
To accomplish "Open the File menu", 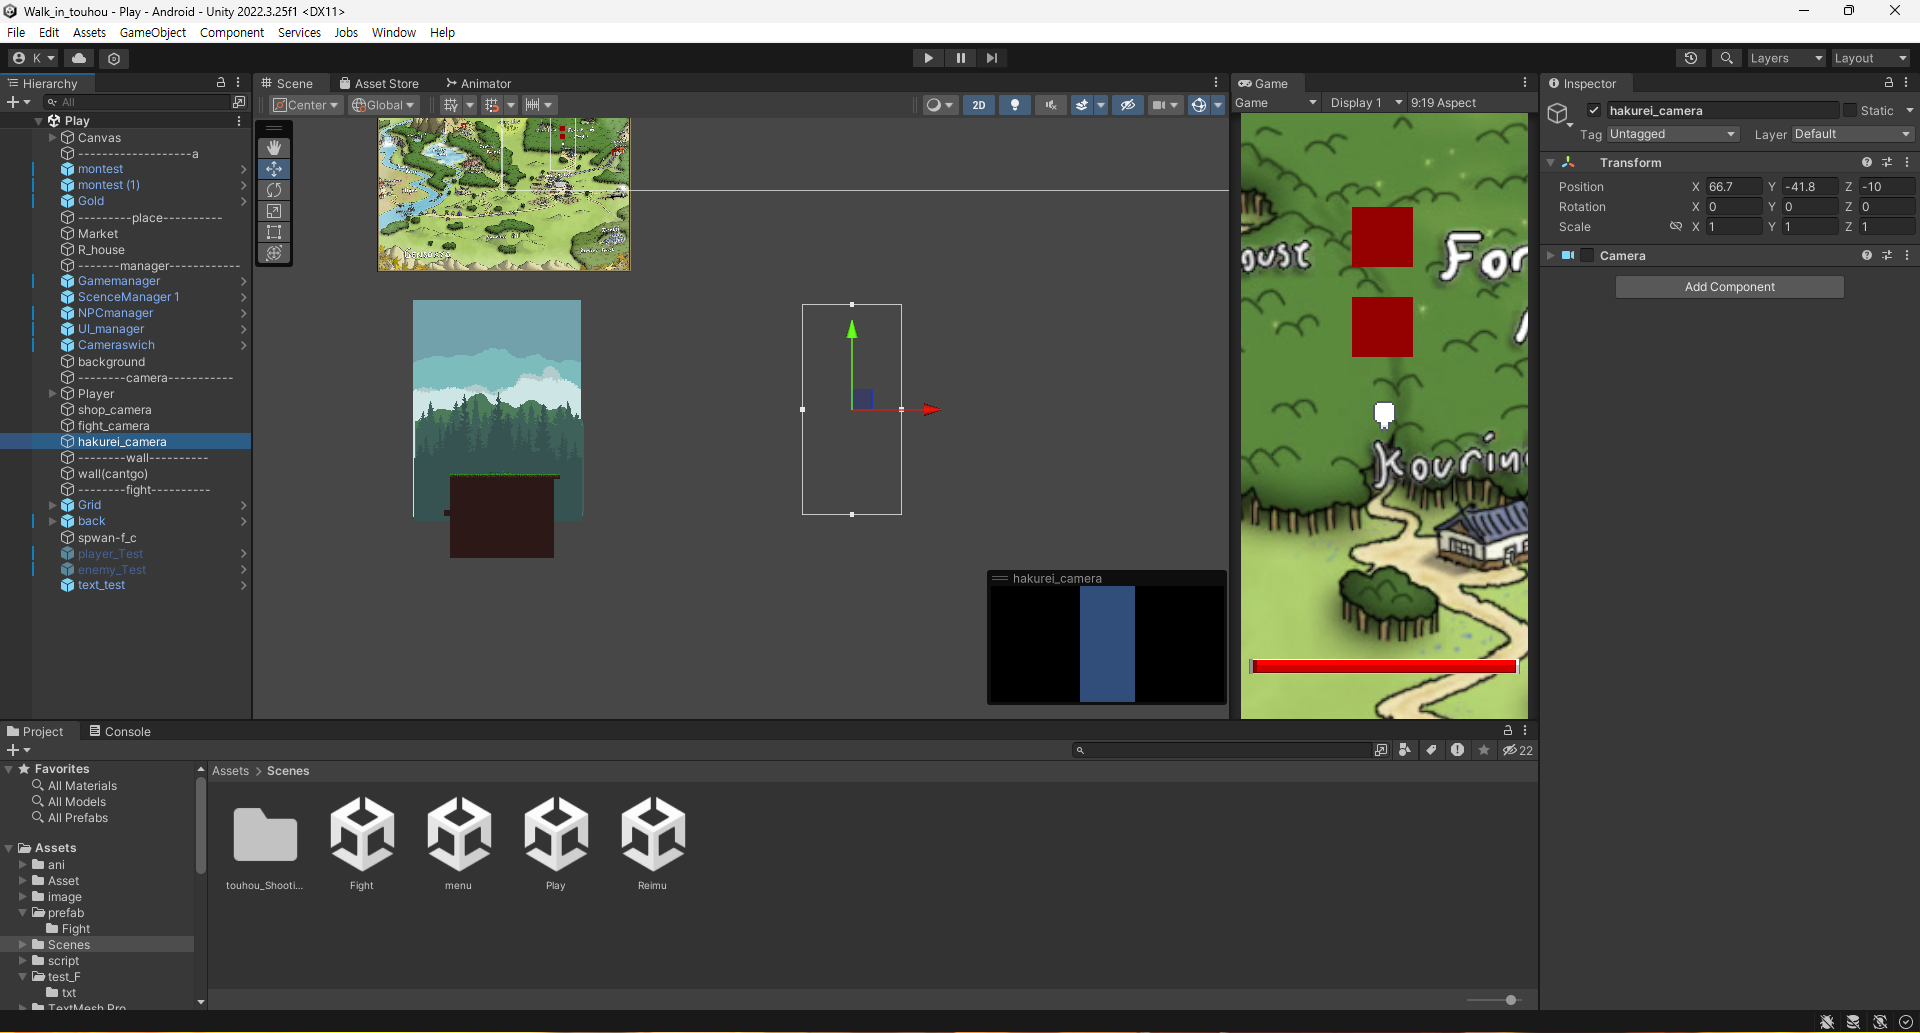I will pos(16,32).
